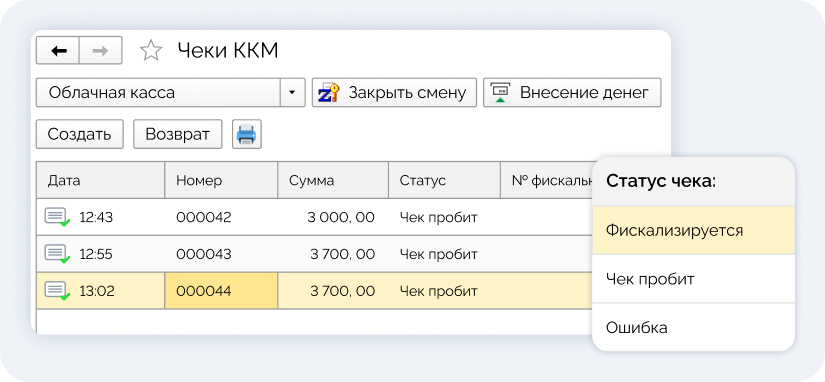Click the 12:55 time cell
Viewport: 825px width, 382px height.
click(x=96, y=254)
